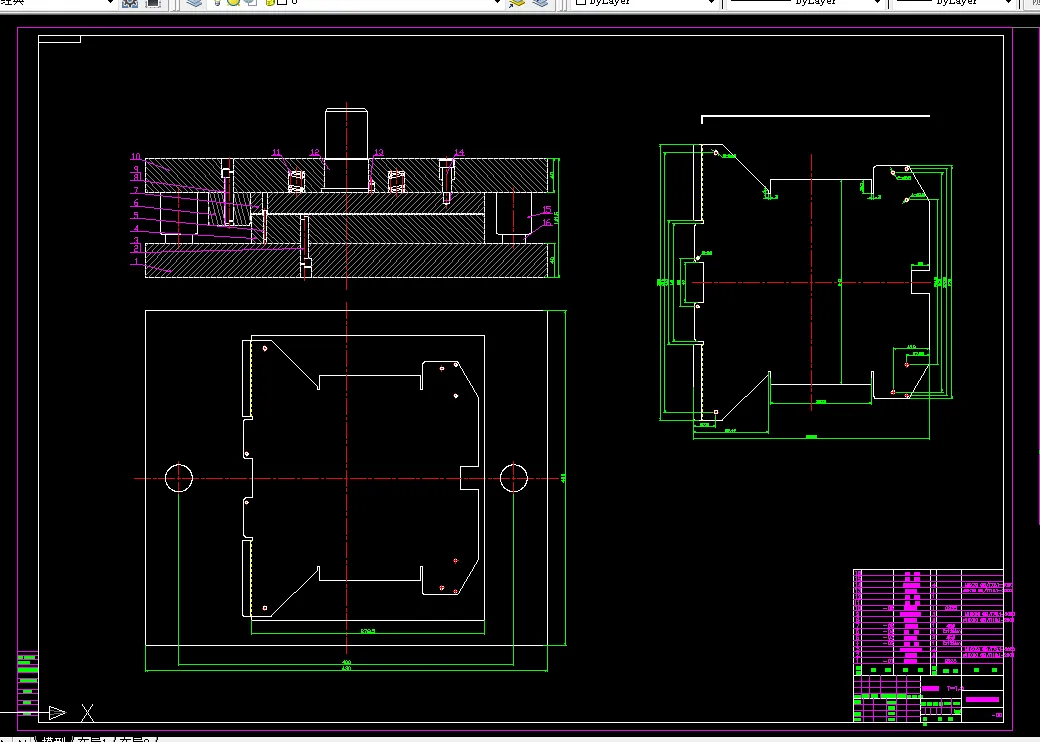This screenshot has height=742, width=1040.
Task: Select the die shank at assembly top
Action: [346, 133]
